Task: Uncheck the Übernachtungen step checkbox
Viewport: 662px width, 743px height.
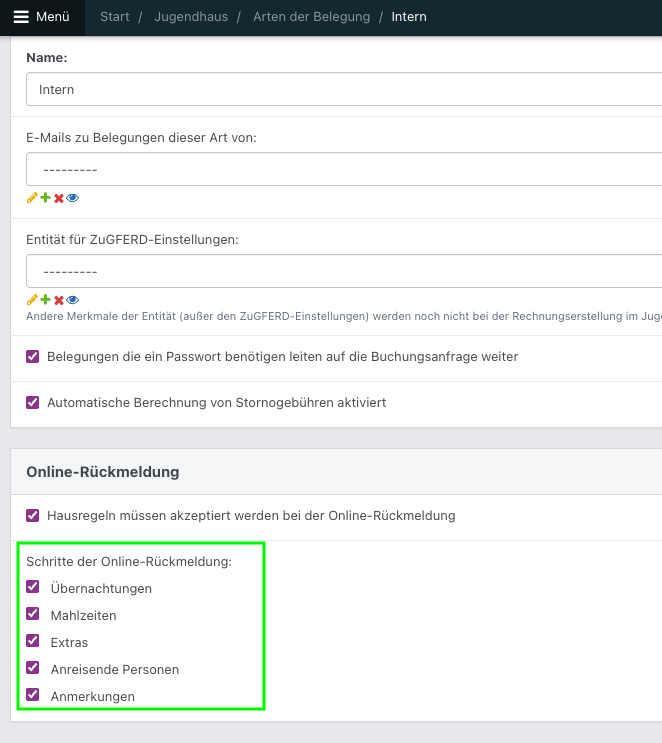Action: (33, 587)
